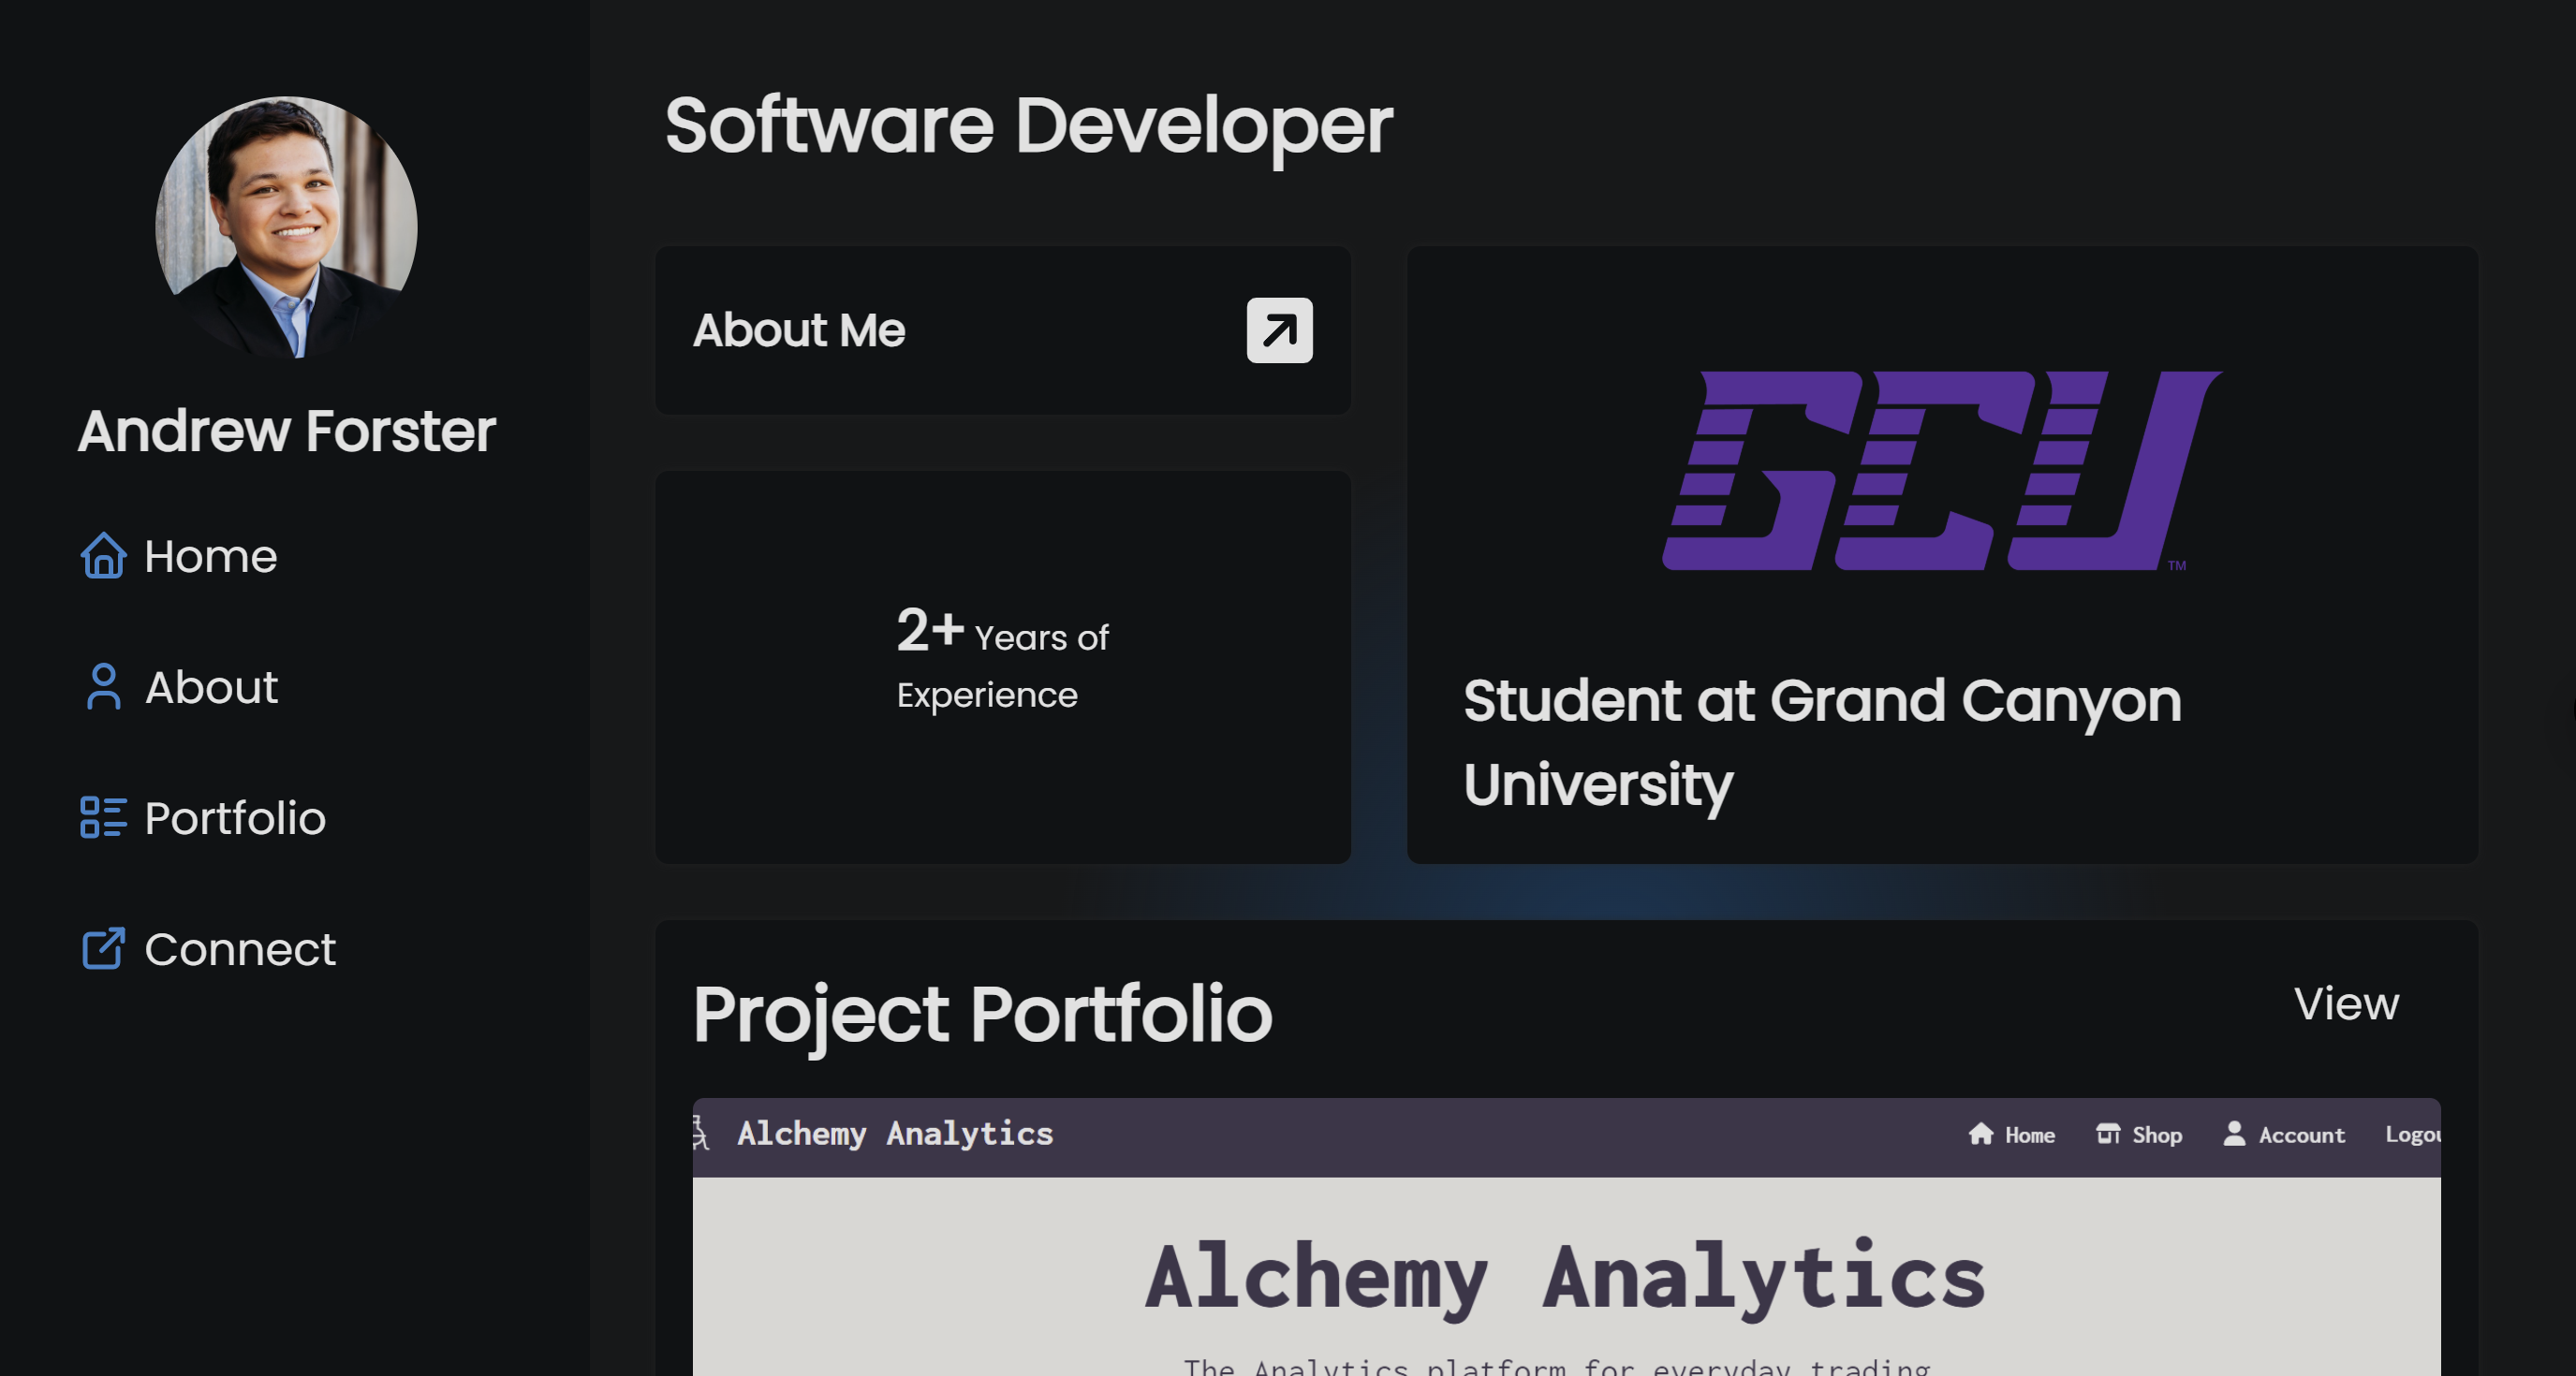Click the Home icon in the Alchemy navbar
The image size is (2576, 1376).
point(1981,1134)
